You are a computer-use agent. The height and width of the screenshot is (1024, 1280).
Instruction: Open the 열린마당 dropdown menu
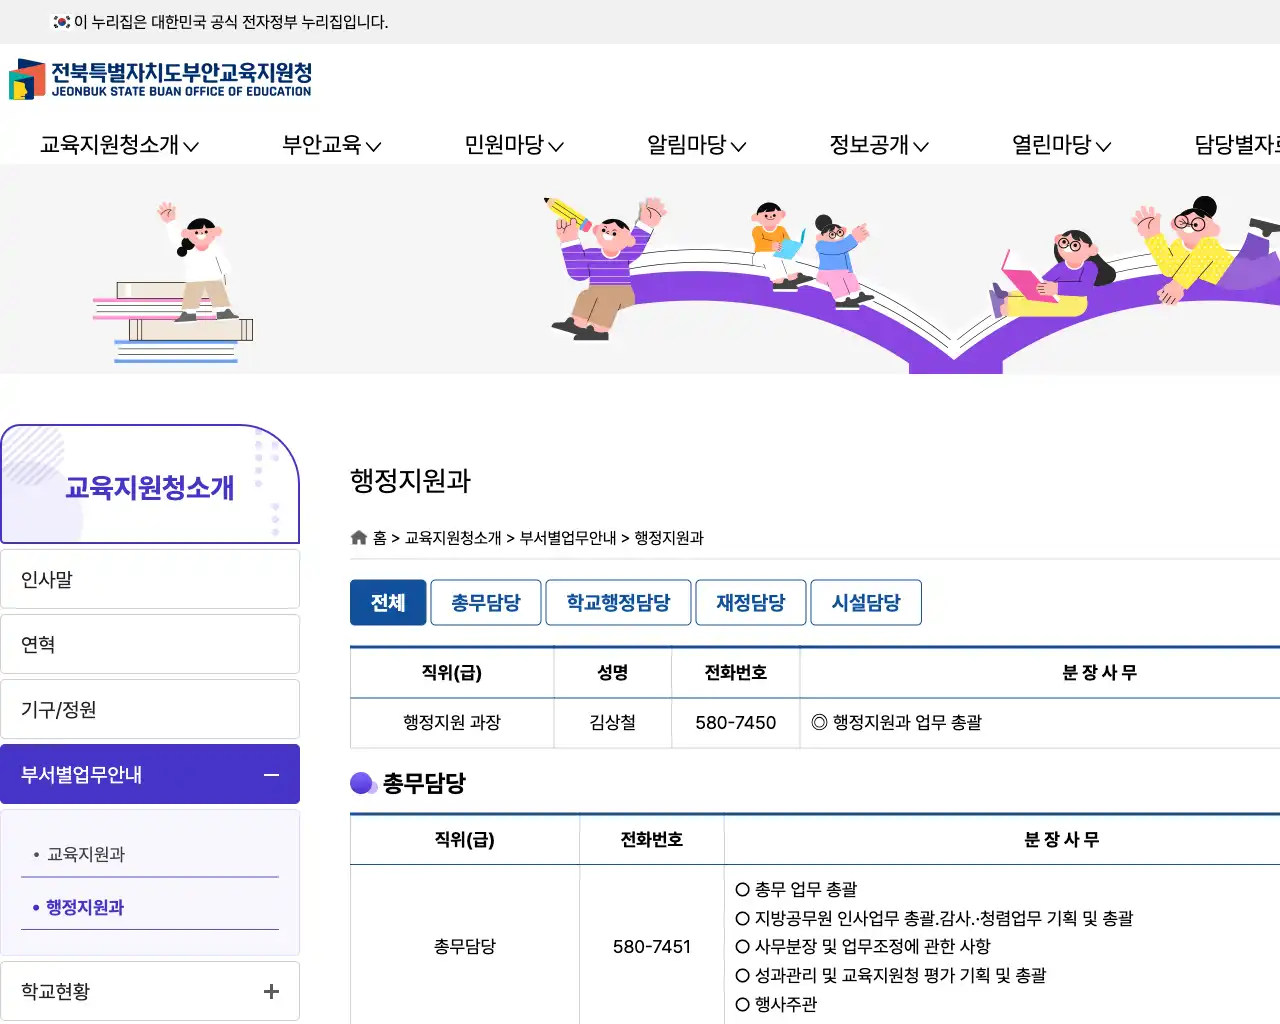[1060, 144]
